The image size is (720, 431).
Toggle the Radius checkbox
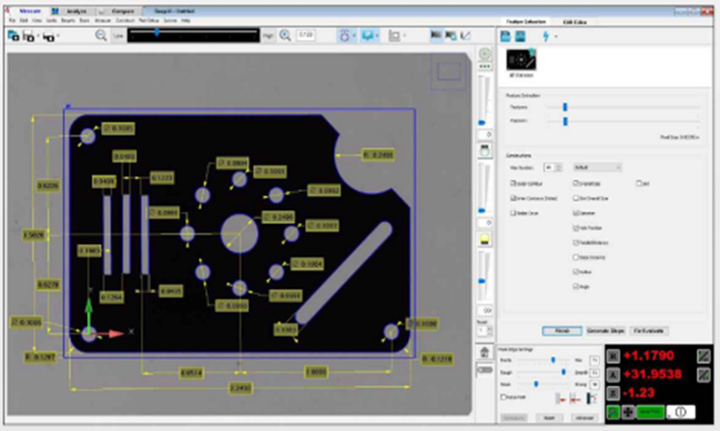tap(575, 271)
